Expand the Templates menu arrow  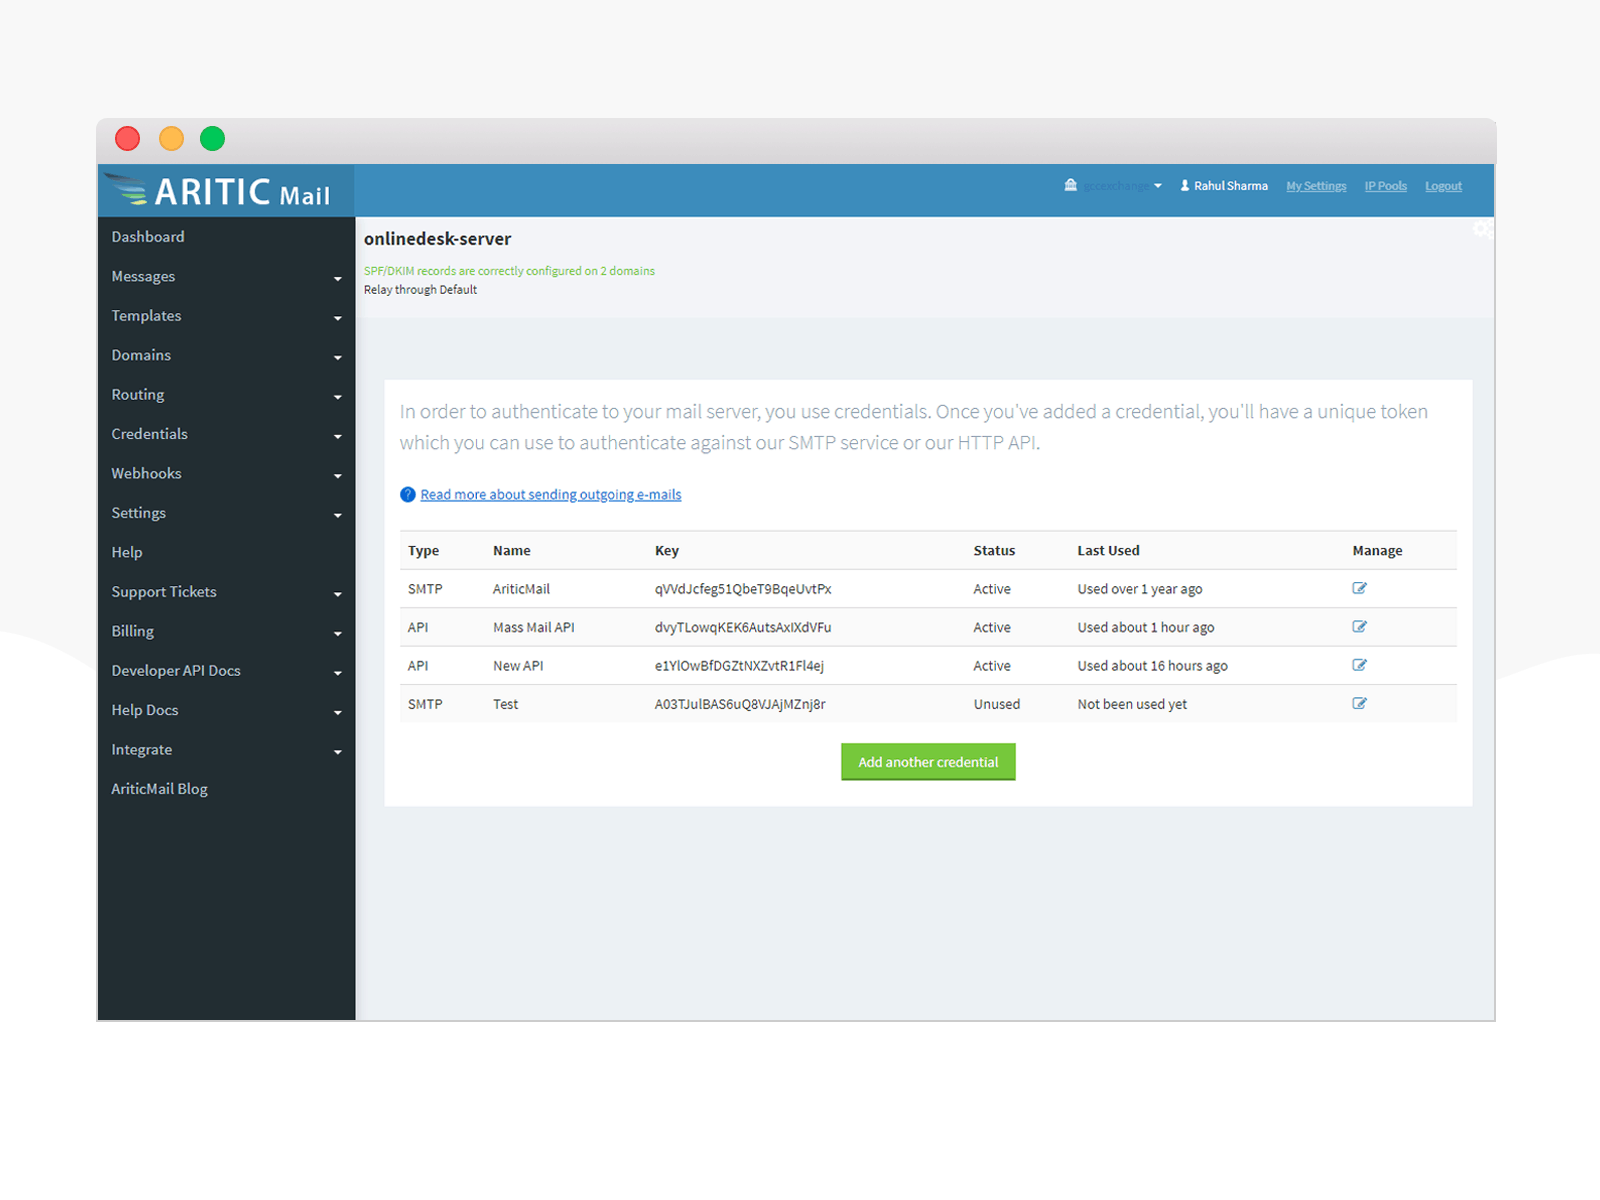pos(338,318)
